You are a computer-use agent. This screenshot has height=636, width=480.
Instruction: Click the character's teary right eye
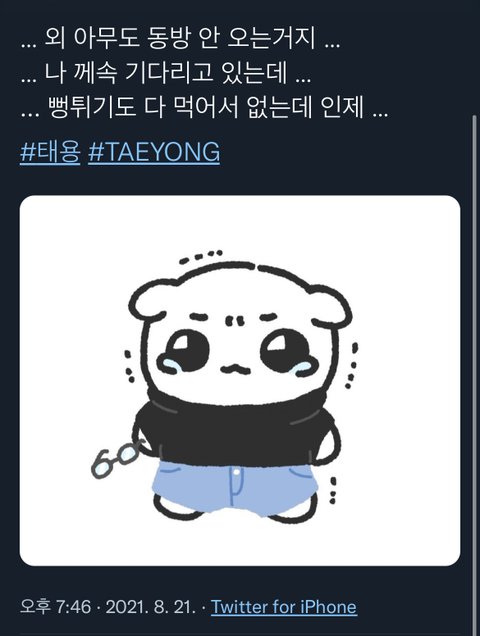tap(286, 351)
